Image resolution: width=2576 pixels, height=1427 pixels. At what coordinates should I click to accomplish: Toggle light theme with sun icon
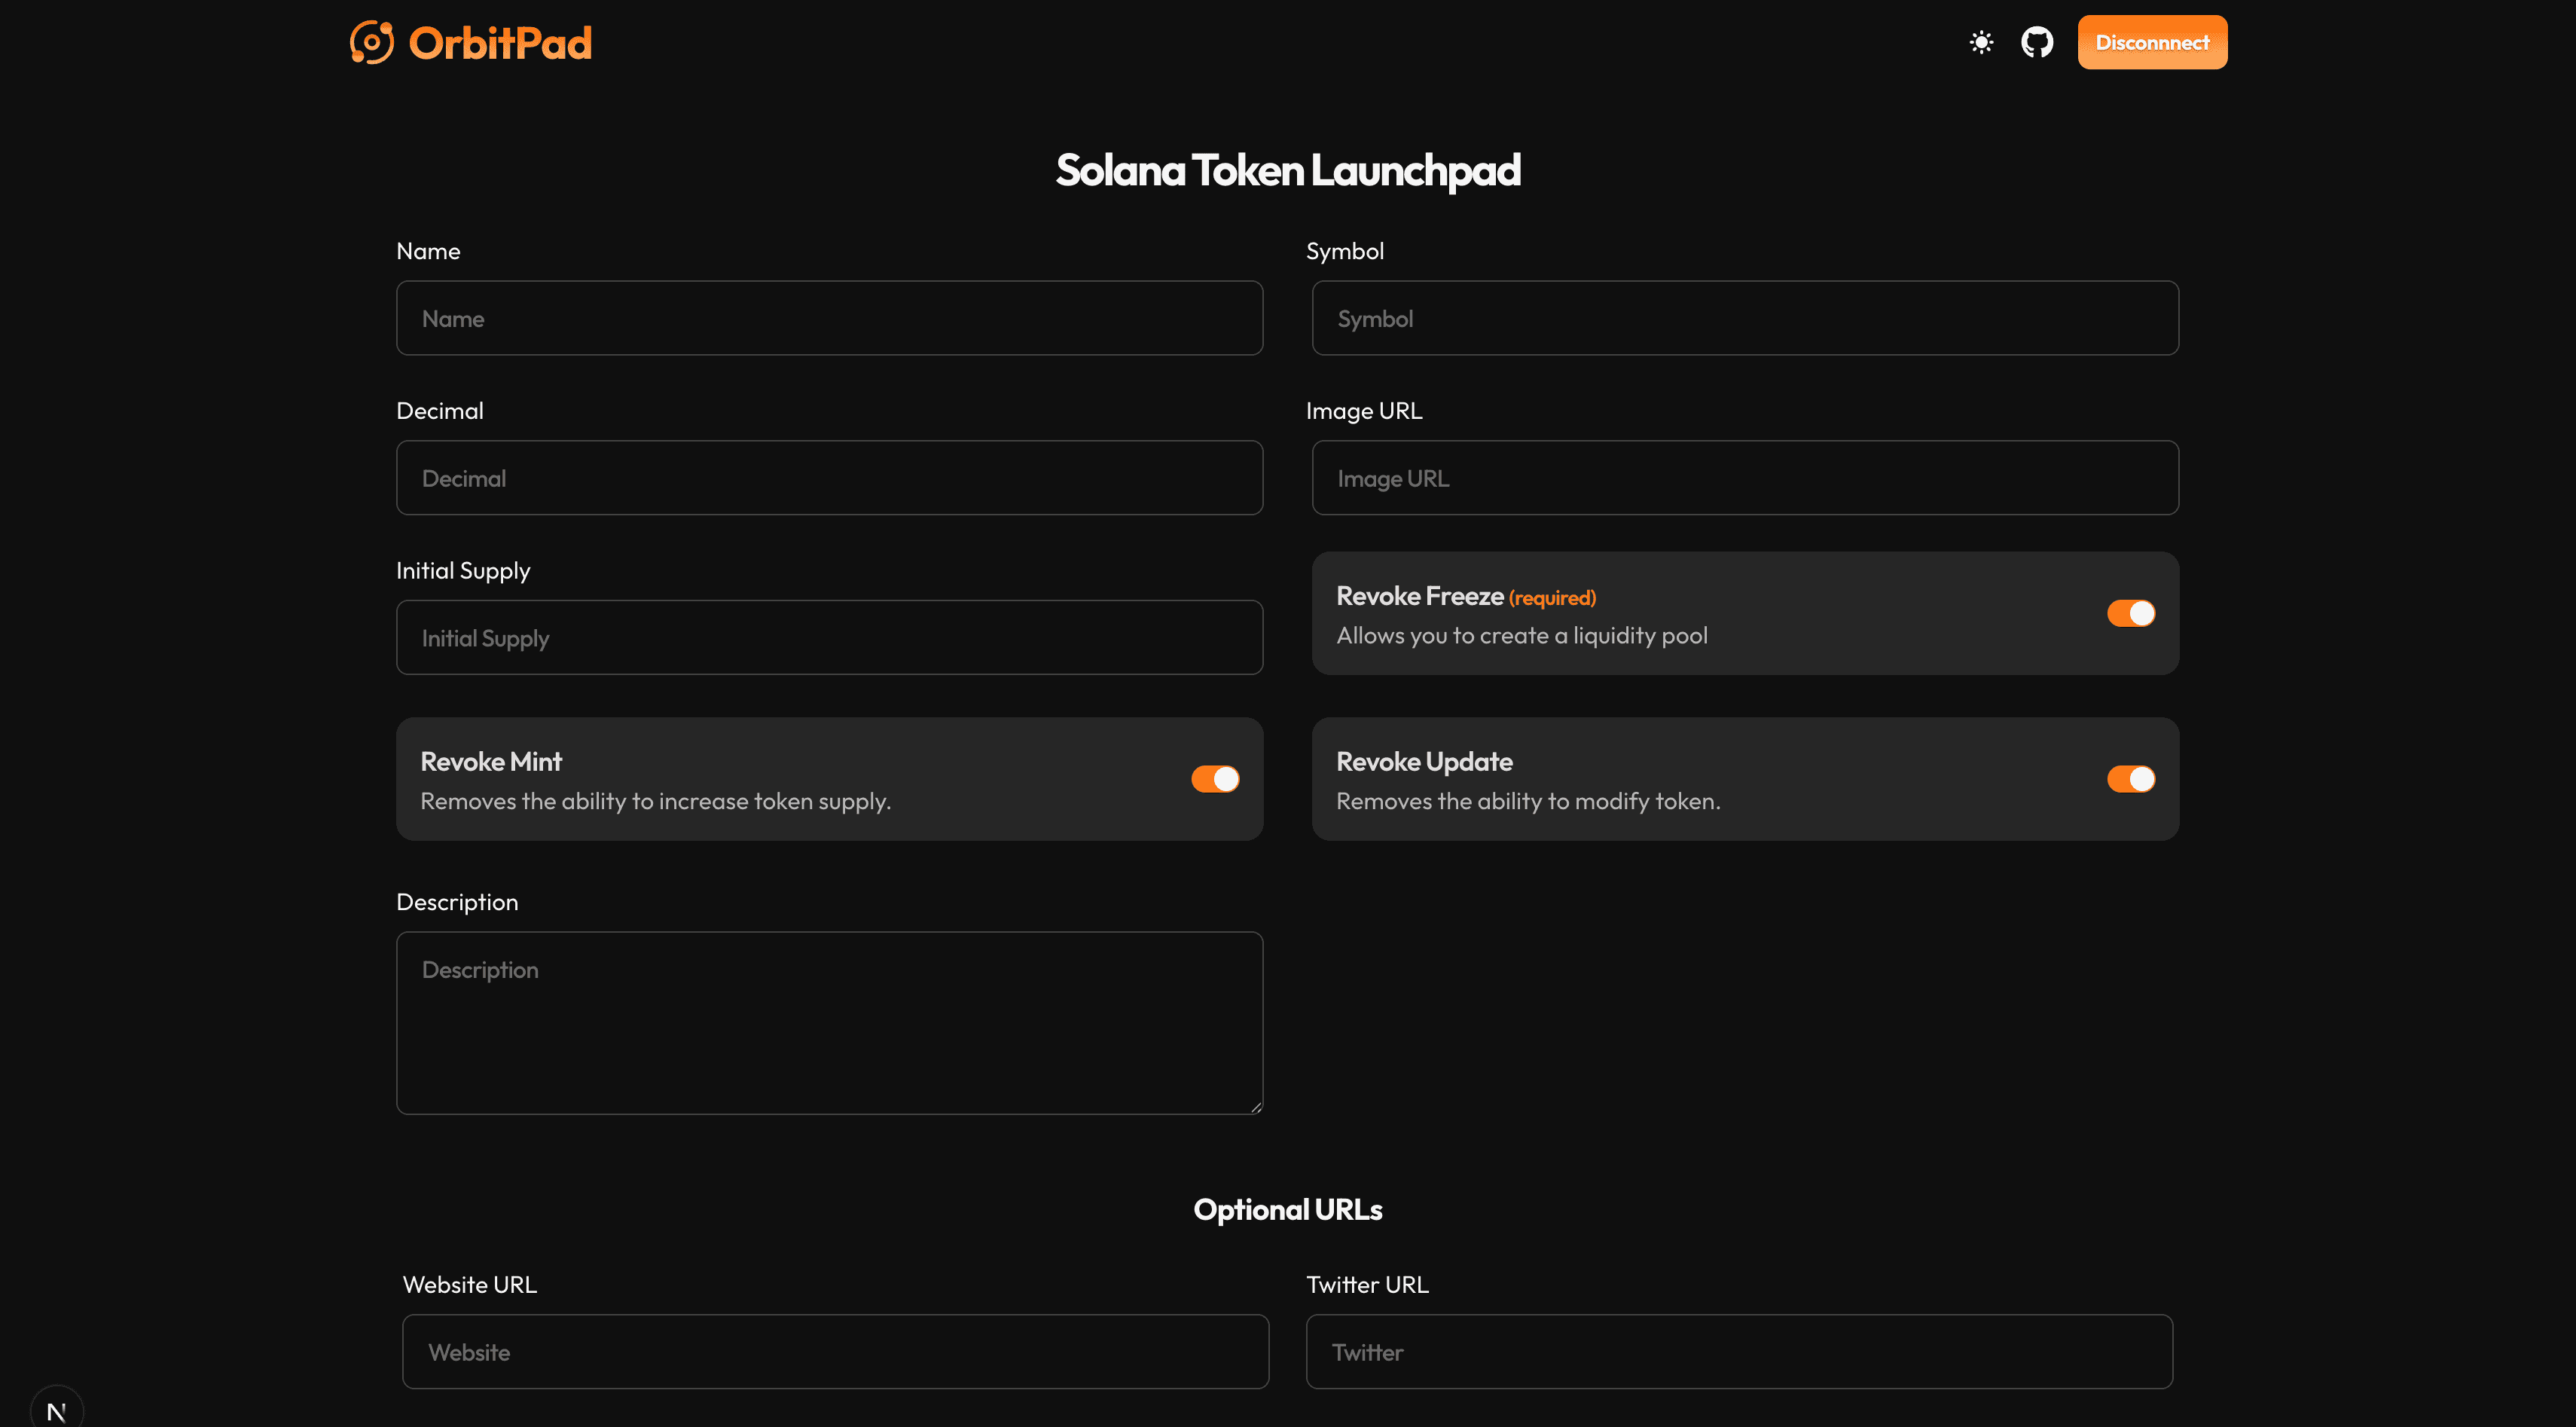click(x=1981, y=42)
